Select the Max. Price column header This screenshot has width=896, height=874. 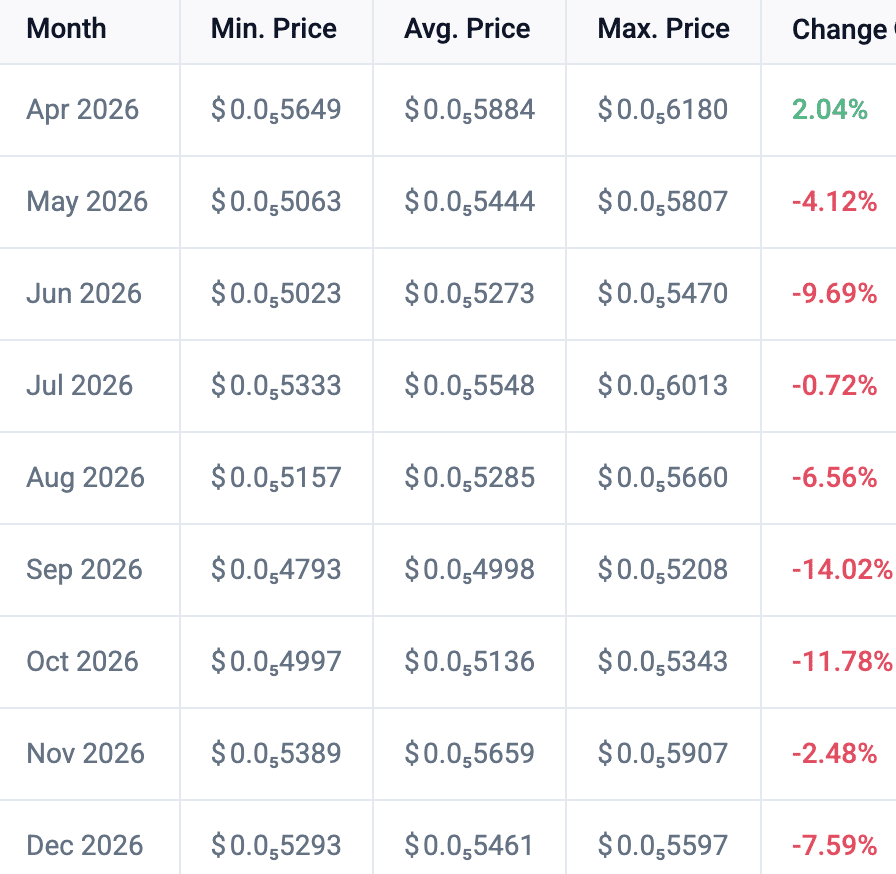pyautogui.click(x=663, y=28)
